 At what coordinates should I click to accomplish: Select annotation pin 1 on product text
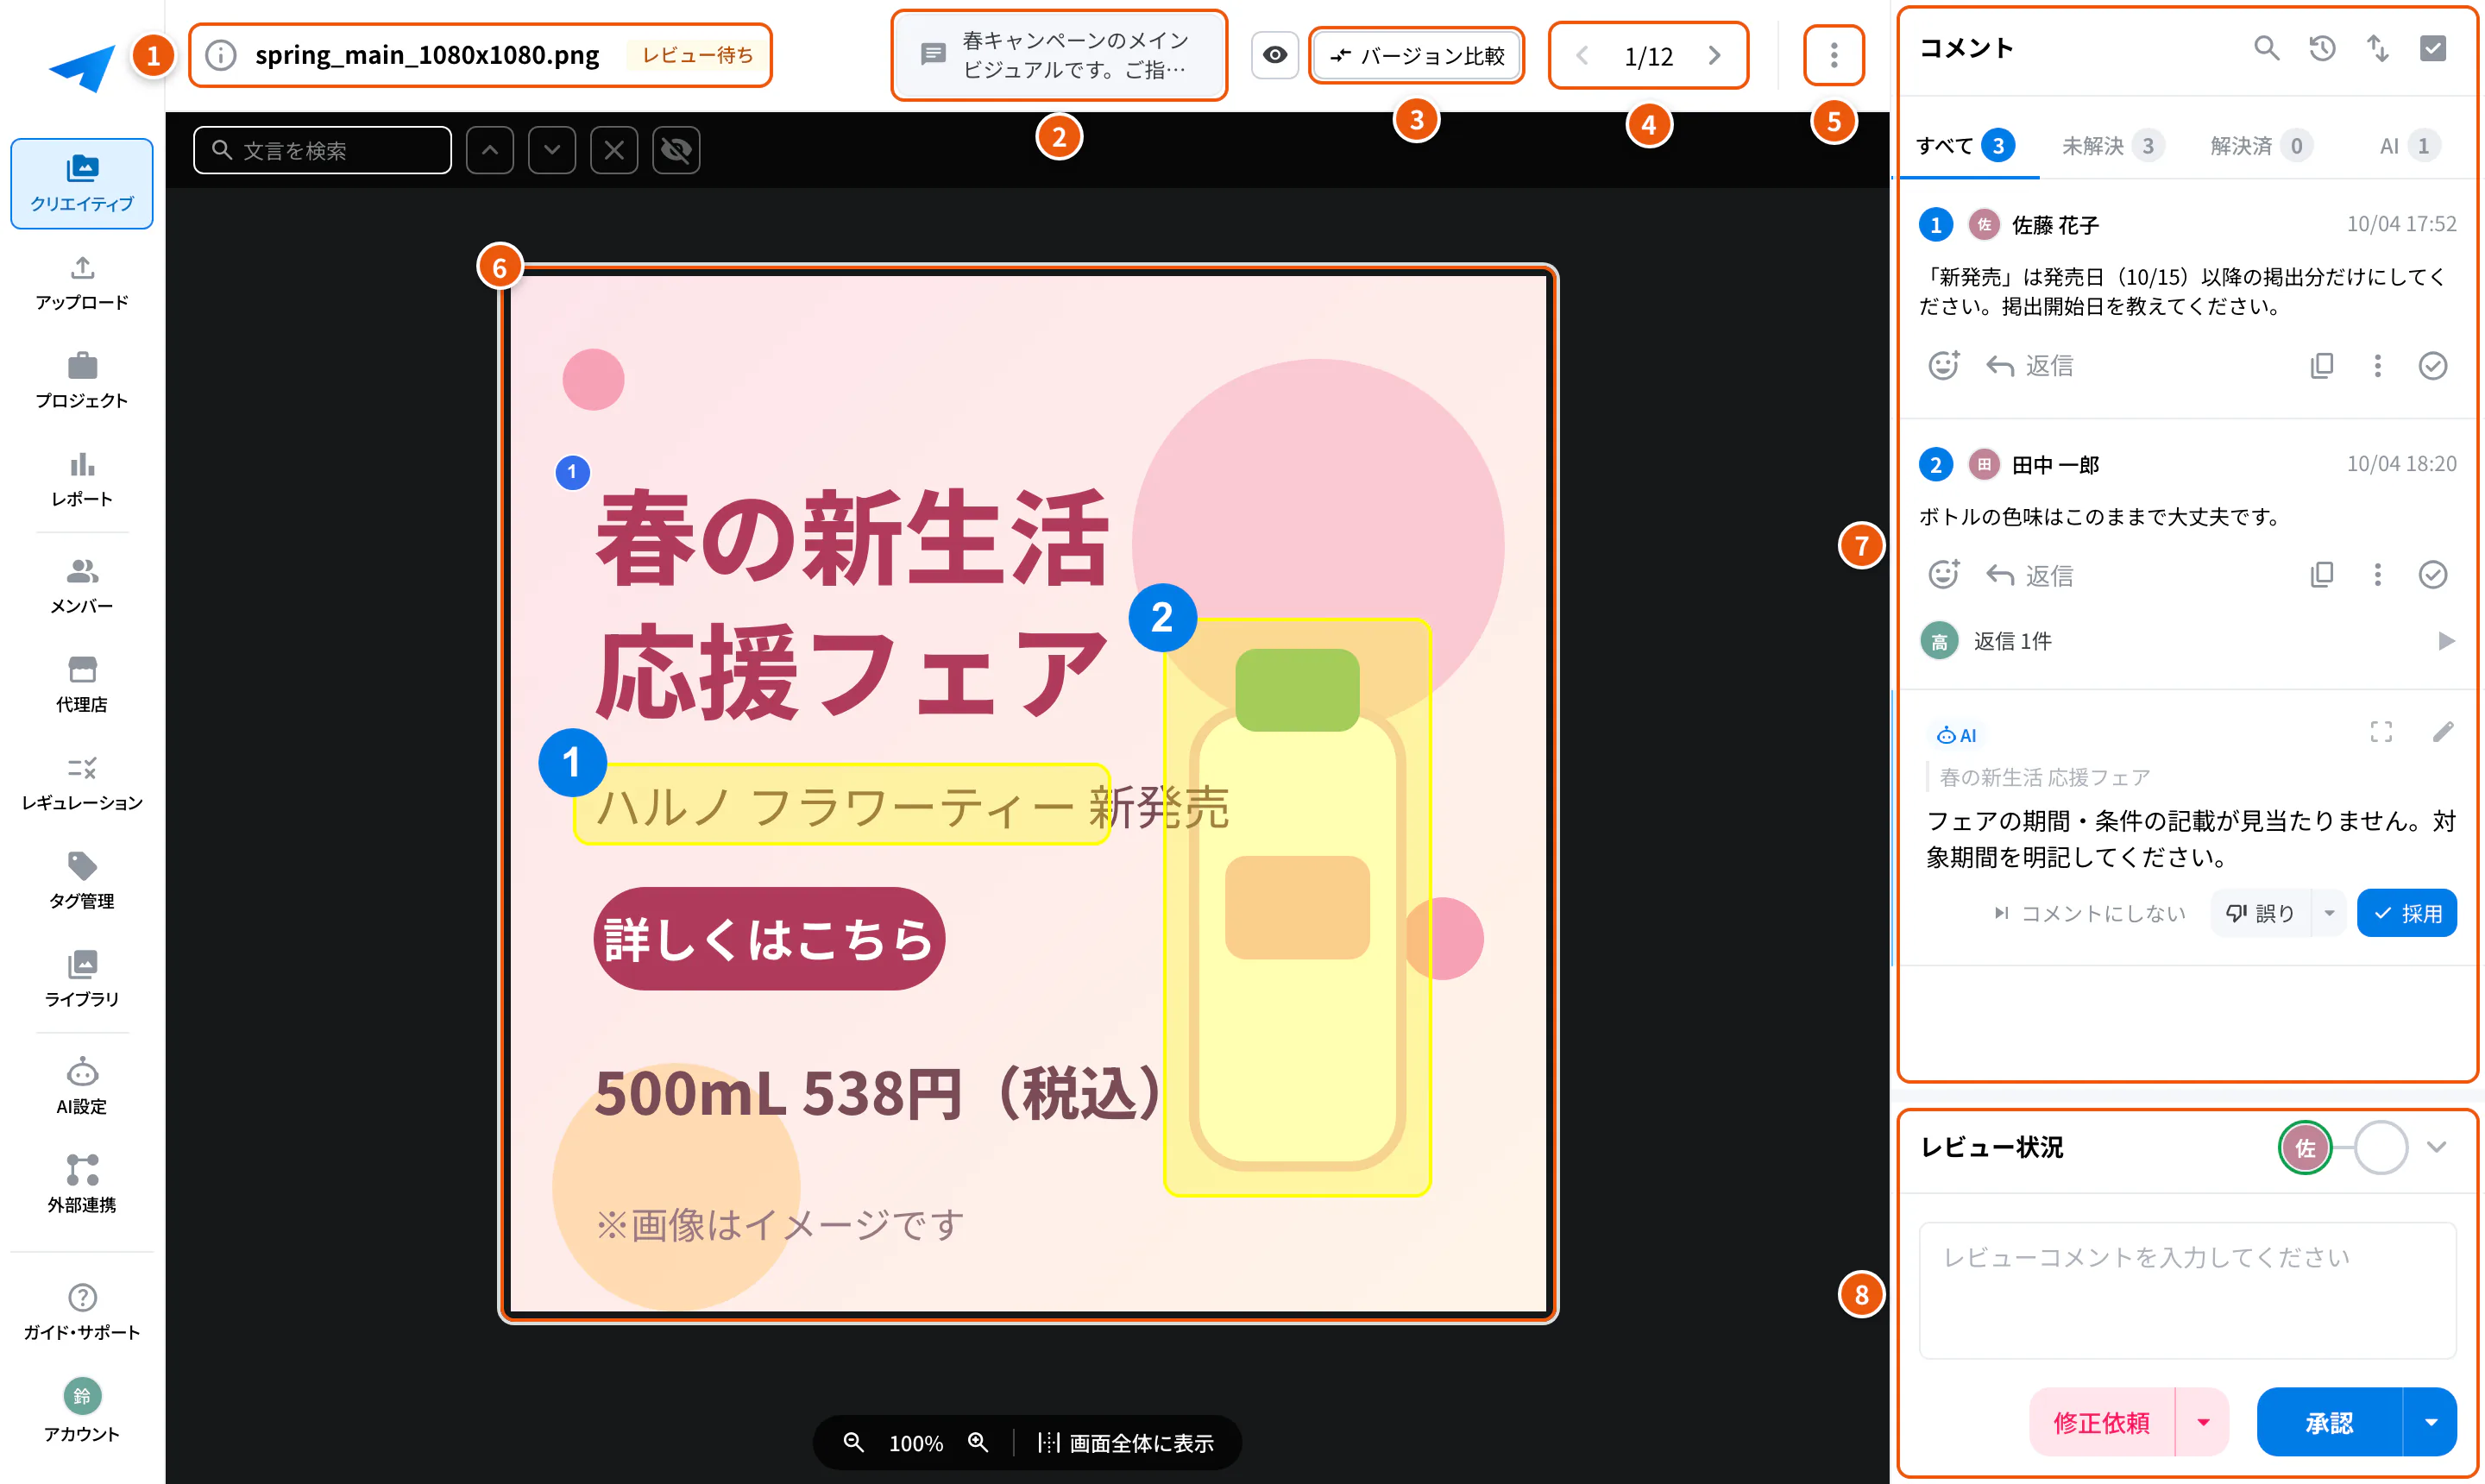click(572, 763)
